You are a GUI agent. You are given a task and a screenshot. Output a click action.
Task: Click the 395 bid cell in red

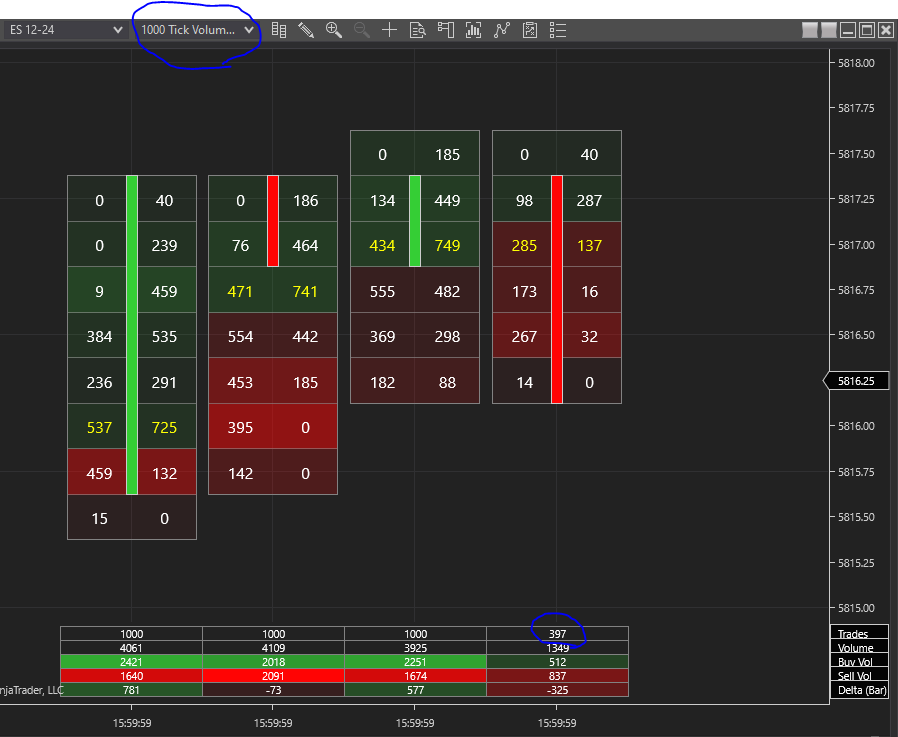tap(240, 427)
